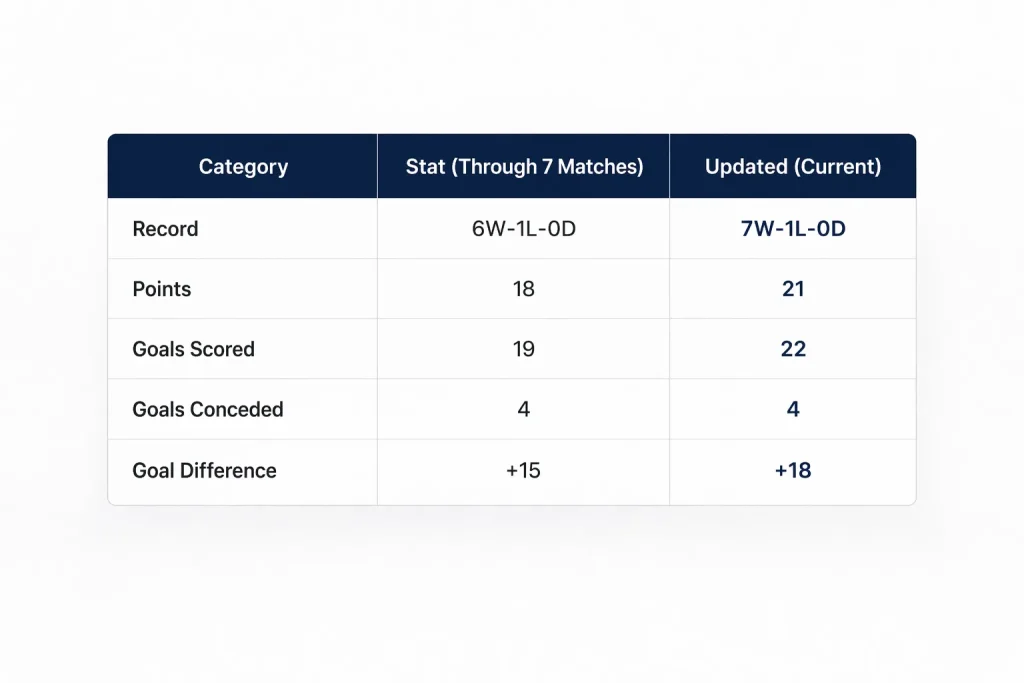Click the 19 goals scored cell
Viewport: 1024px width, 683px height.
point(523,349)
